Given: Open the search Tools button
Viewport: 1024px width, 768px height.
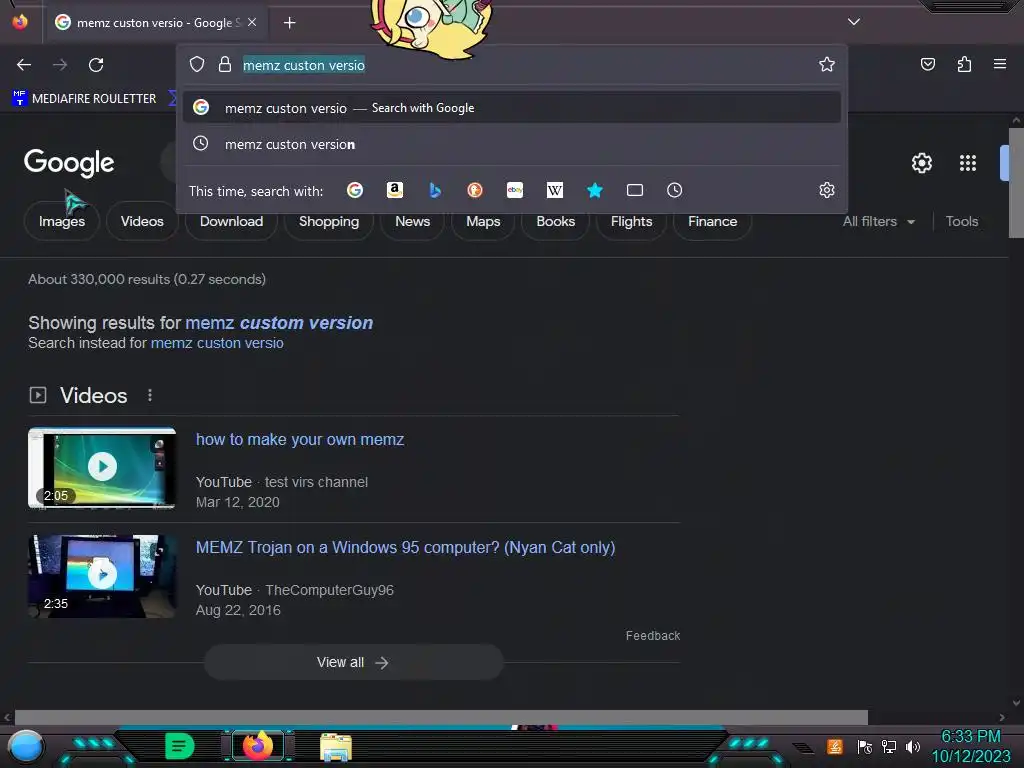Looking at the screenshot, I should coord(961,221).
